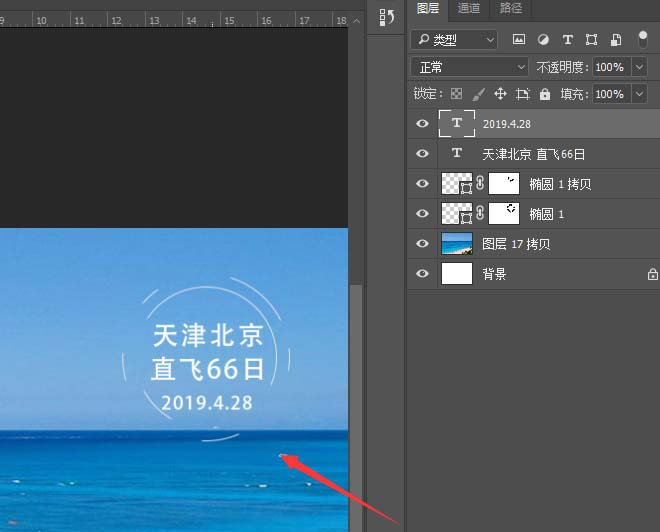Toggle layer filtering on or off switch
The width and height of the screenshot is (660, 532).
(643, 40)
